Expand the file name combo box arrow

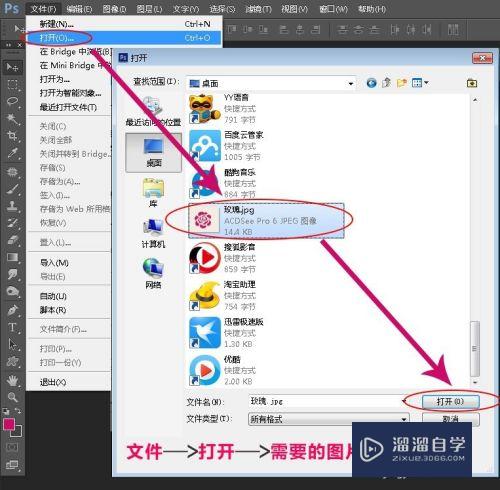coord(404,401)
